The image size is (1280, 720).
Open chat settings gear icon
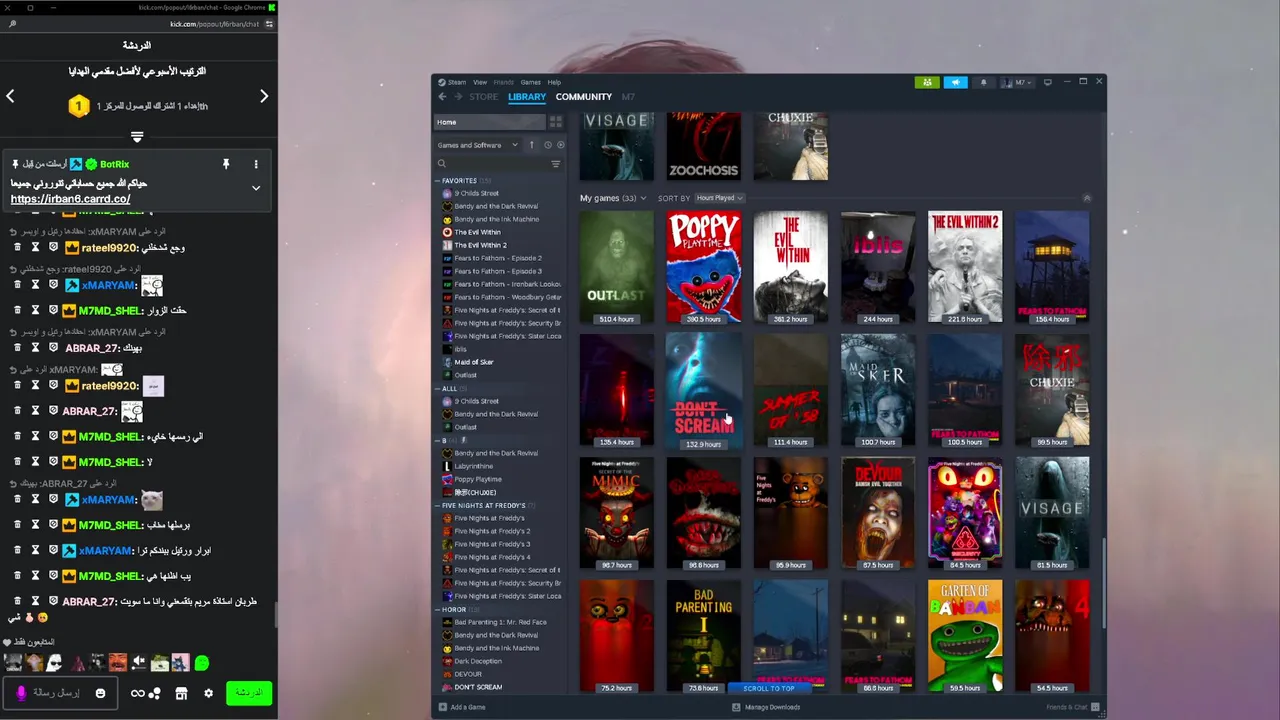[x=208, y=693]
